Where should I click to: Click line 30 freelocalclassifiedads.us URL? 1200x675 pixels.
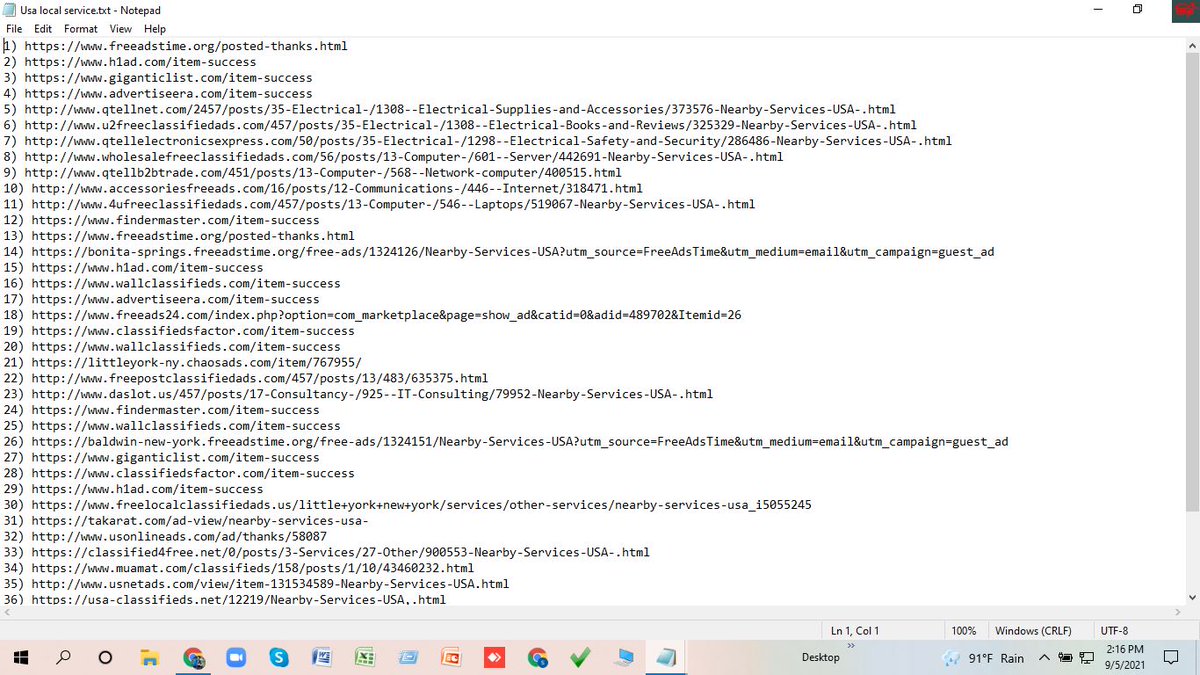click(422, 506)
